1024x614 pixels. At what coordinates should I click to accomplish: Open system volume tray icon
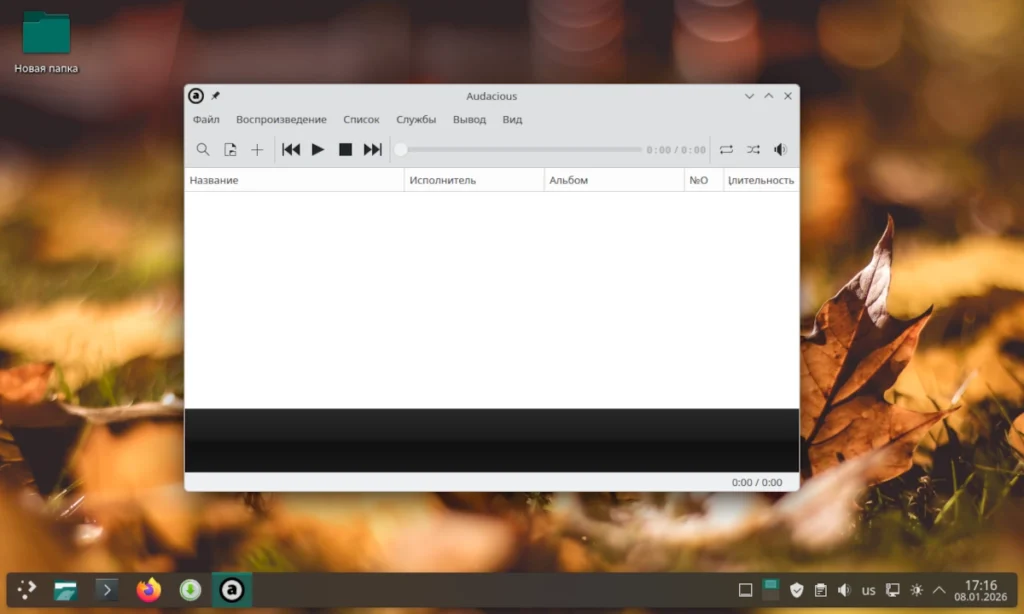click(x=844, y=590)
